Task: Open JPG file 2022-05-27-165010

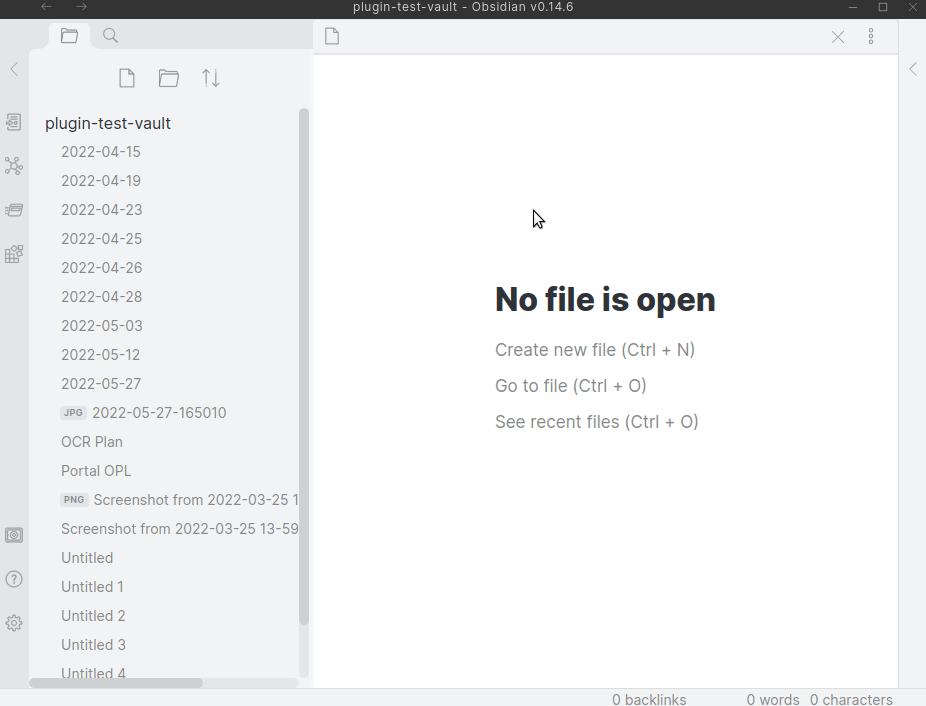Action: (143, 412)
